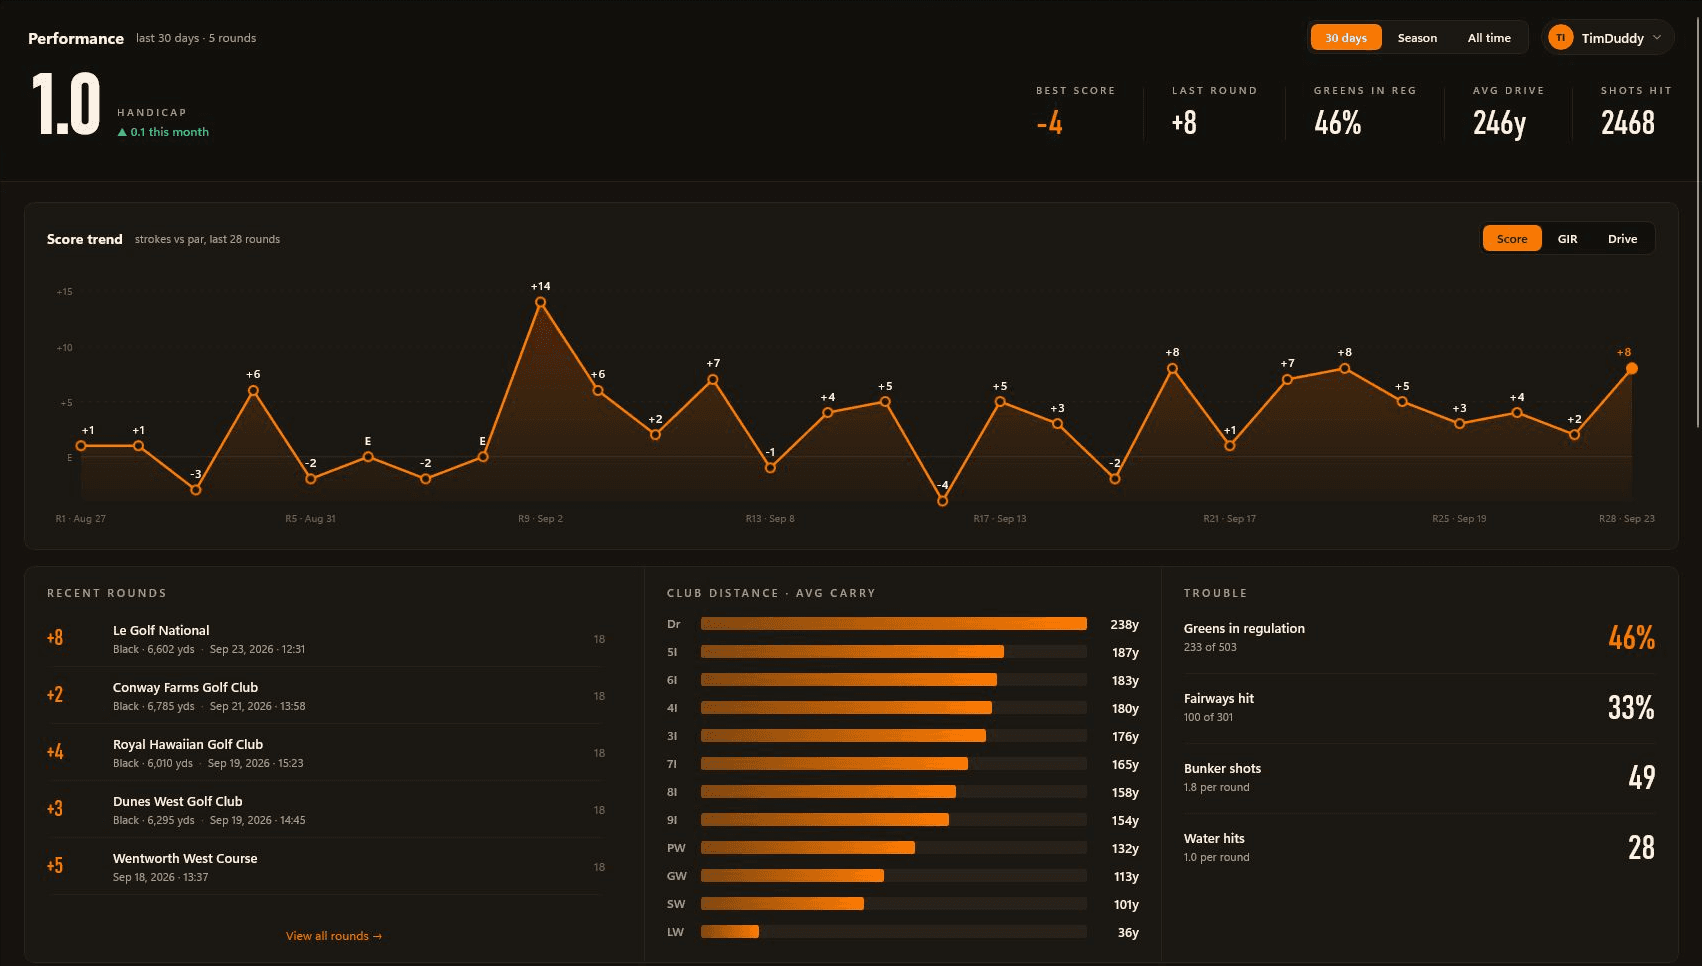Click the 1.0 handicap value

click(x=66, y=104)
